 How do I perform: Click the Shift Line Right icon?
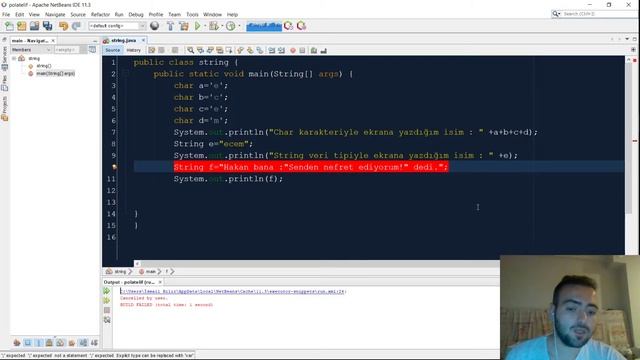pyautogui.click(x=281, y=50)
